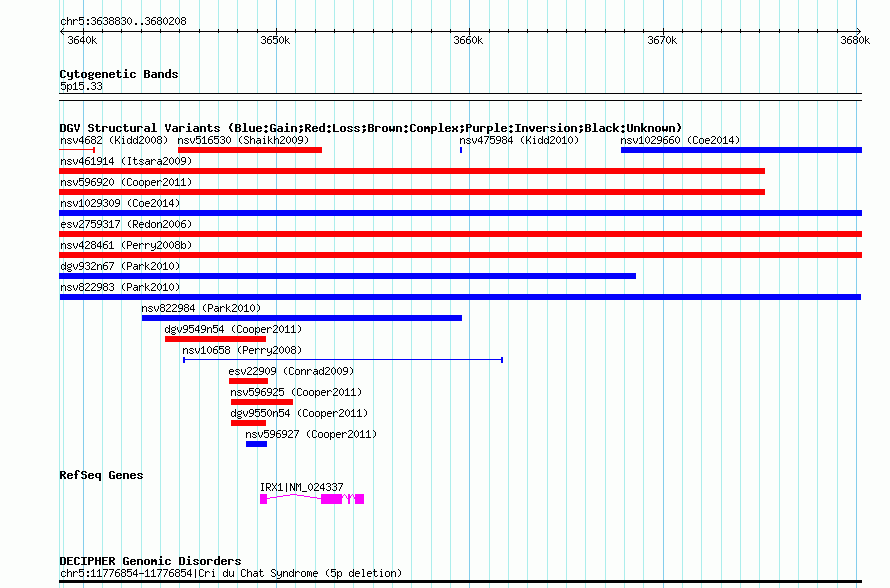Click the dgv932n67 (Park2010) label

coord(120,266)
